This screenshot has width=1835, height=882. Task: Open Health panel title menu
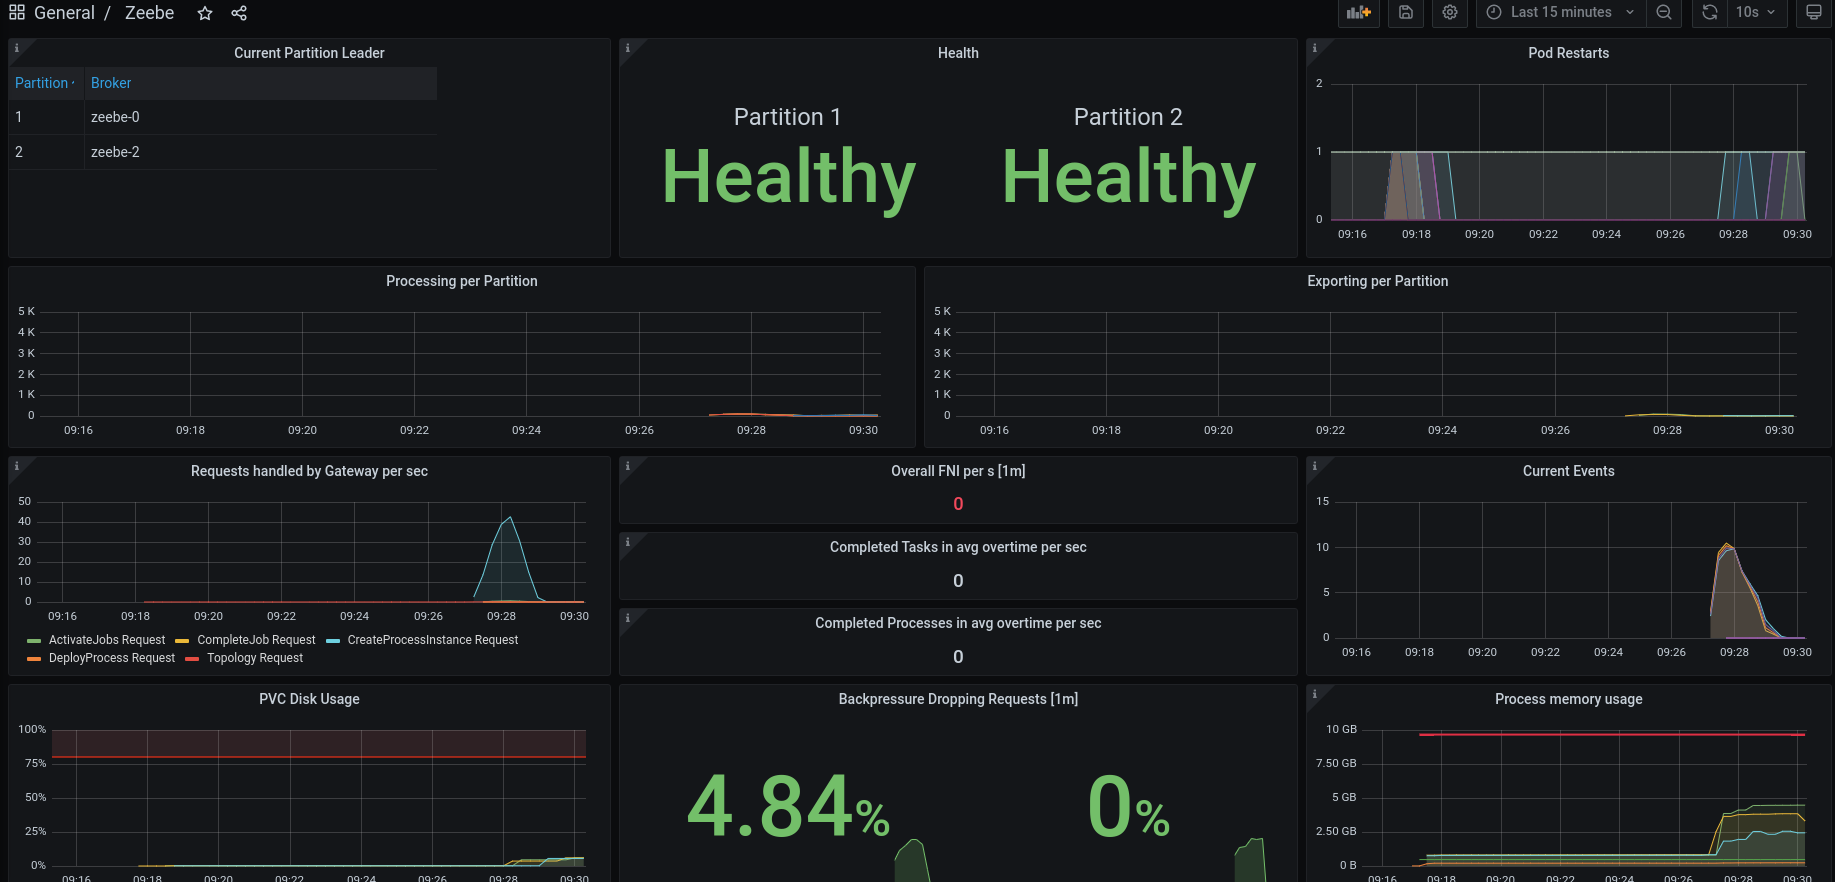pos(958,53)
